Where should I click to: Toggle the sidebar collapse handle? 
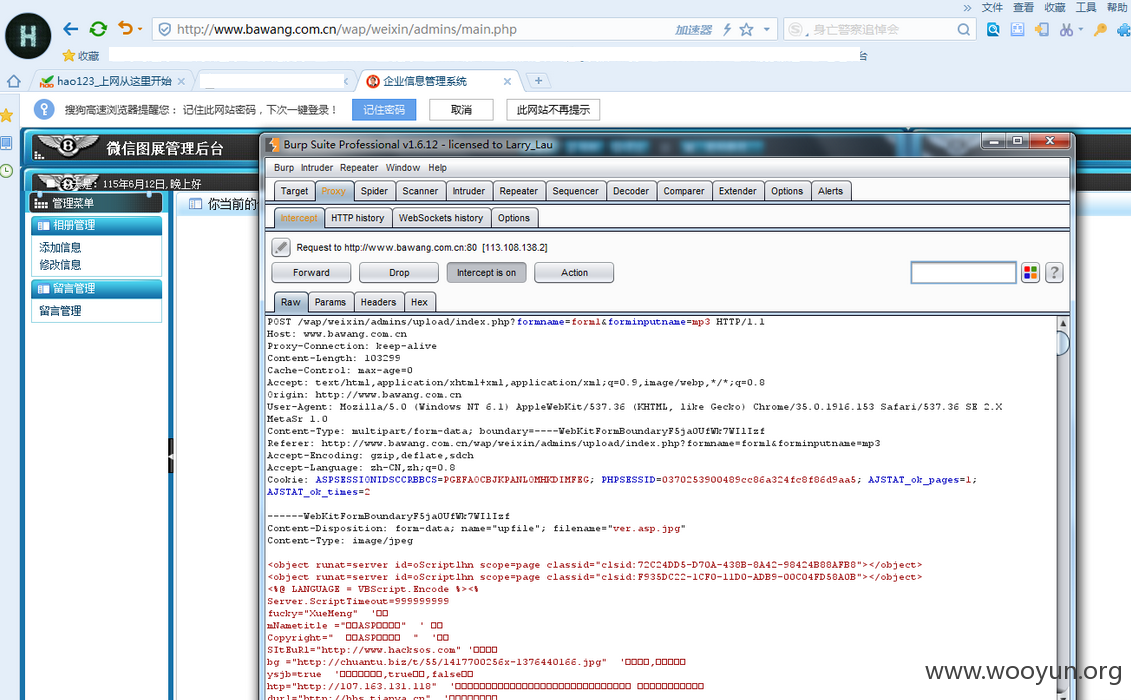point(171,455)
